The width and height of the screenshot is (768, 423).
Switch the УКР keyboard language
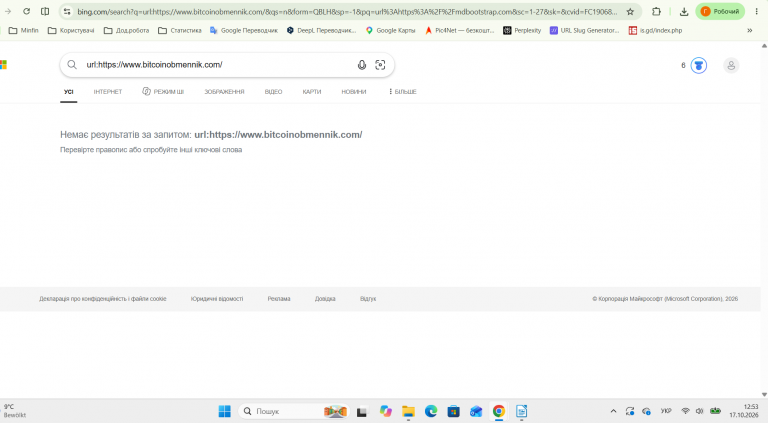click(666, 411)
